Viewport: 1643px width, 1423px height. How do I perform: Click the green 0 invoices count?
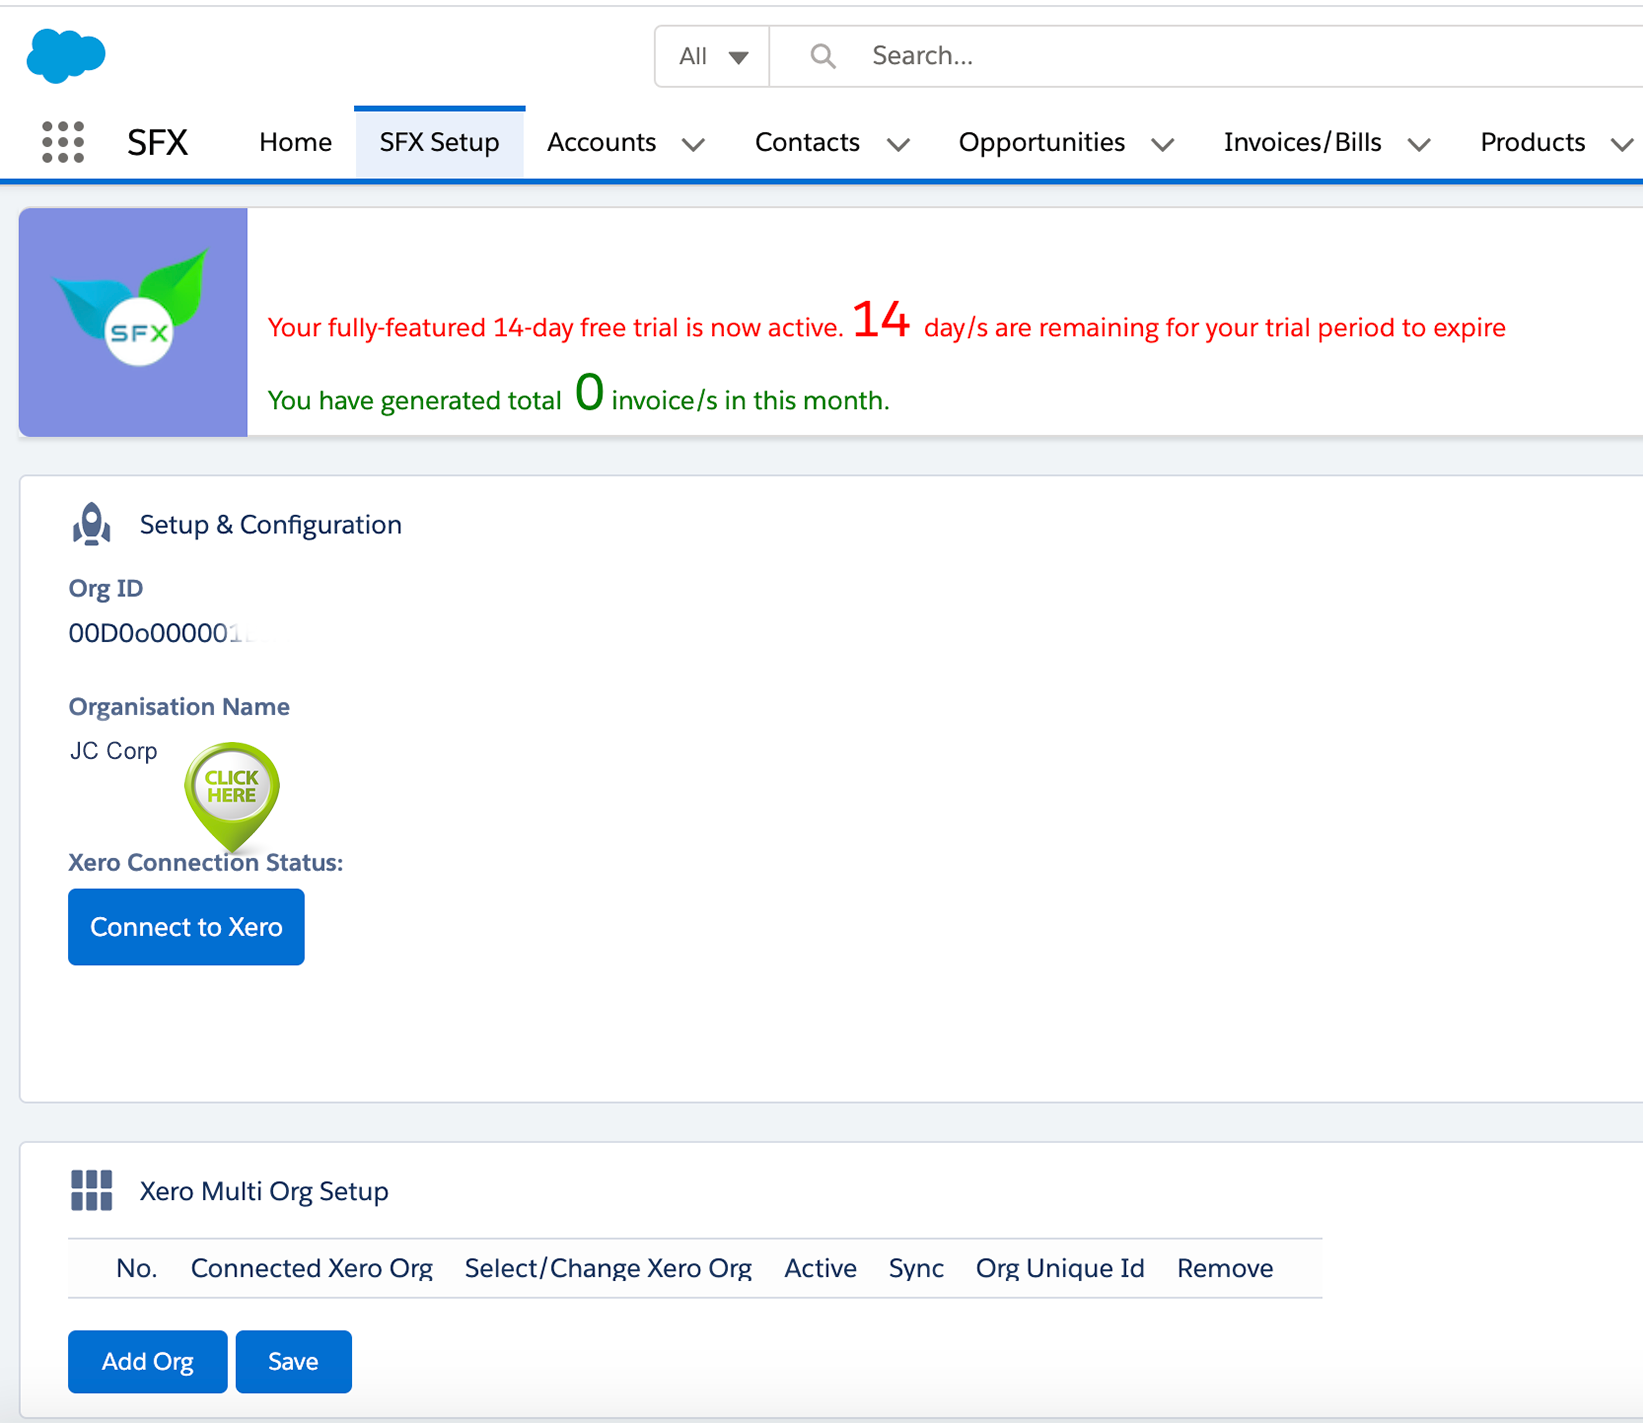coord(589,392)
